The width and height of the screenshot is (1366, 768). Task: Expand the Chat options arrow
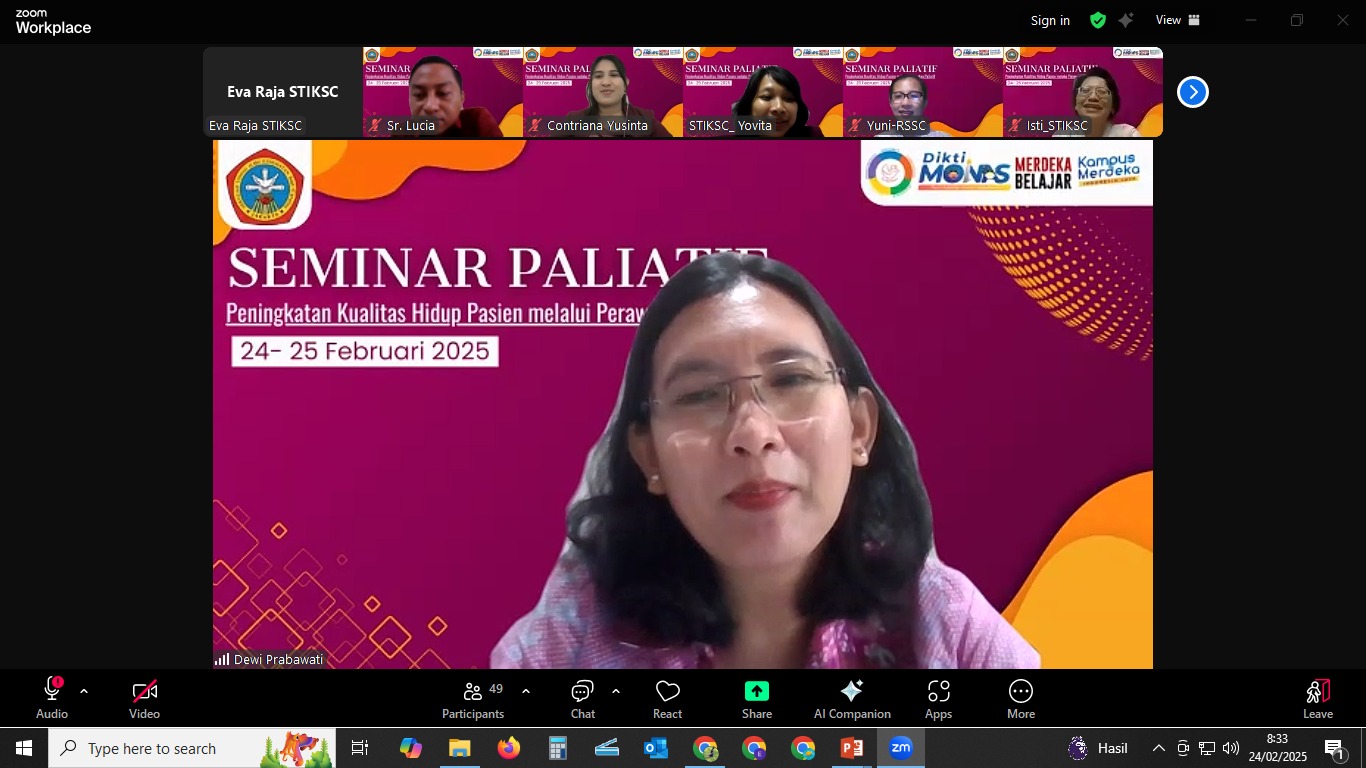click(615, 691)
